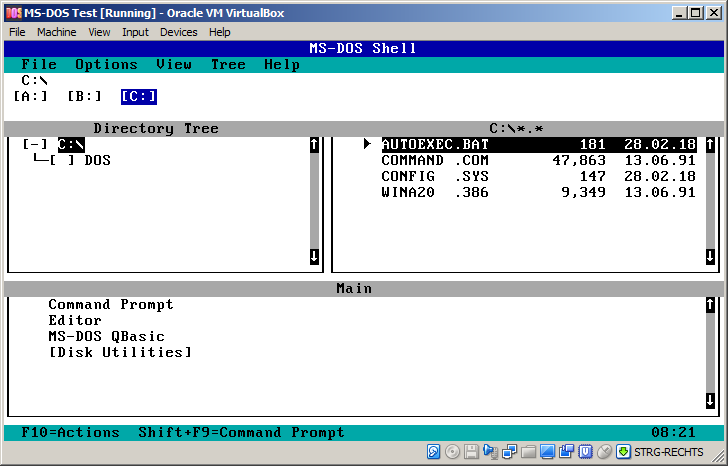728x466 pixels.
Task: Open the DOS Shell Help menu
Action: [282, 65]
